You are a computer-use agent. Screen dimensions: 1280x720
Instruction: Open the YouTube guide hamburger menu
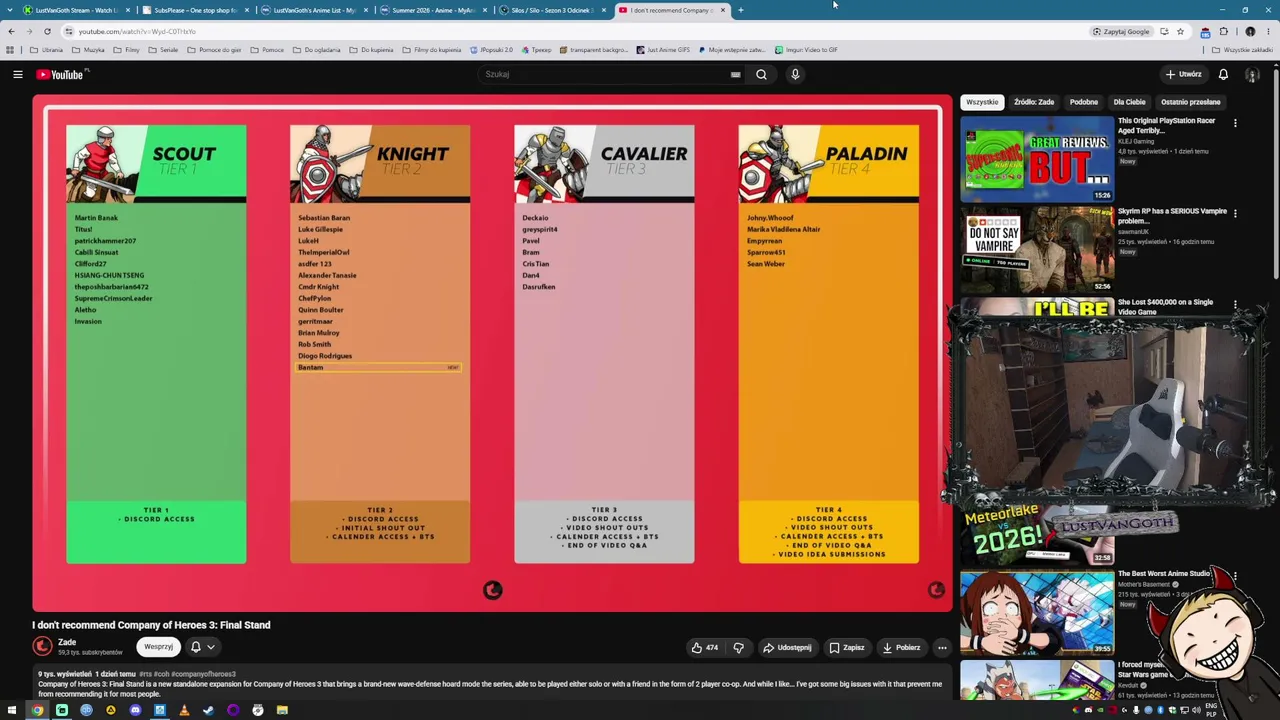pos(18,74)
